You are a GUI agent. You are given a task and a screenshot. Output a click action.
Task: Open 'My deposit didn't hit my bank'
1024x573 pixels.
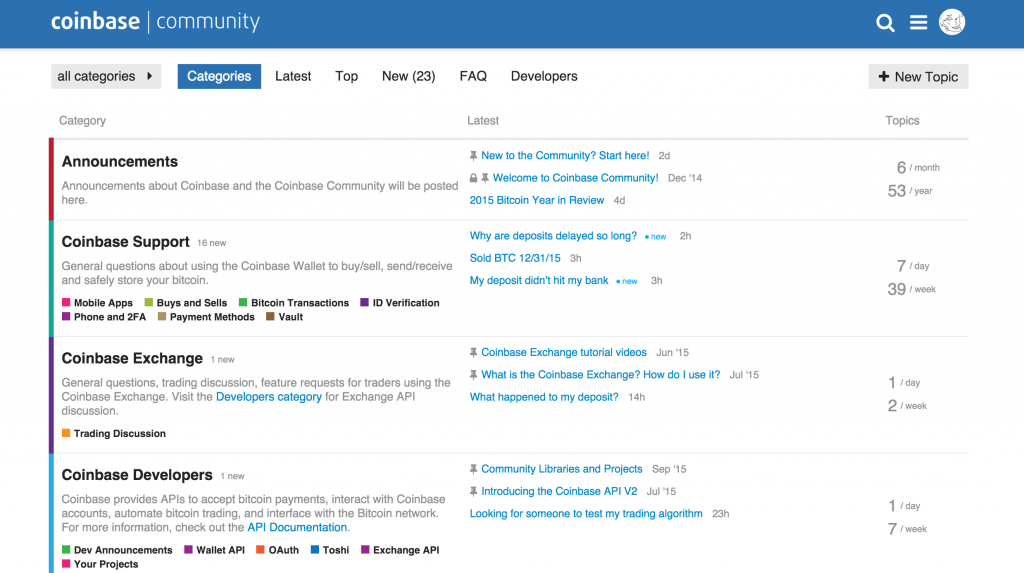(x=539, y=280)
